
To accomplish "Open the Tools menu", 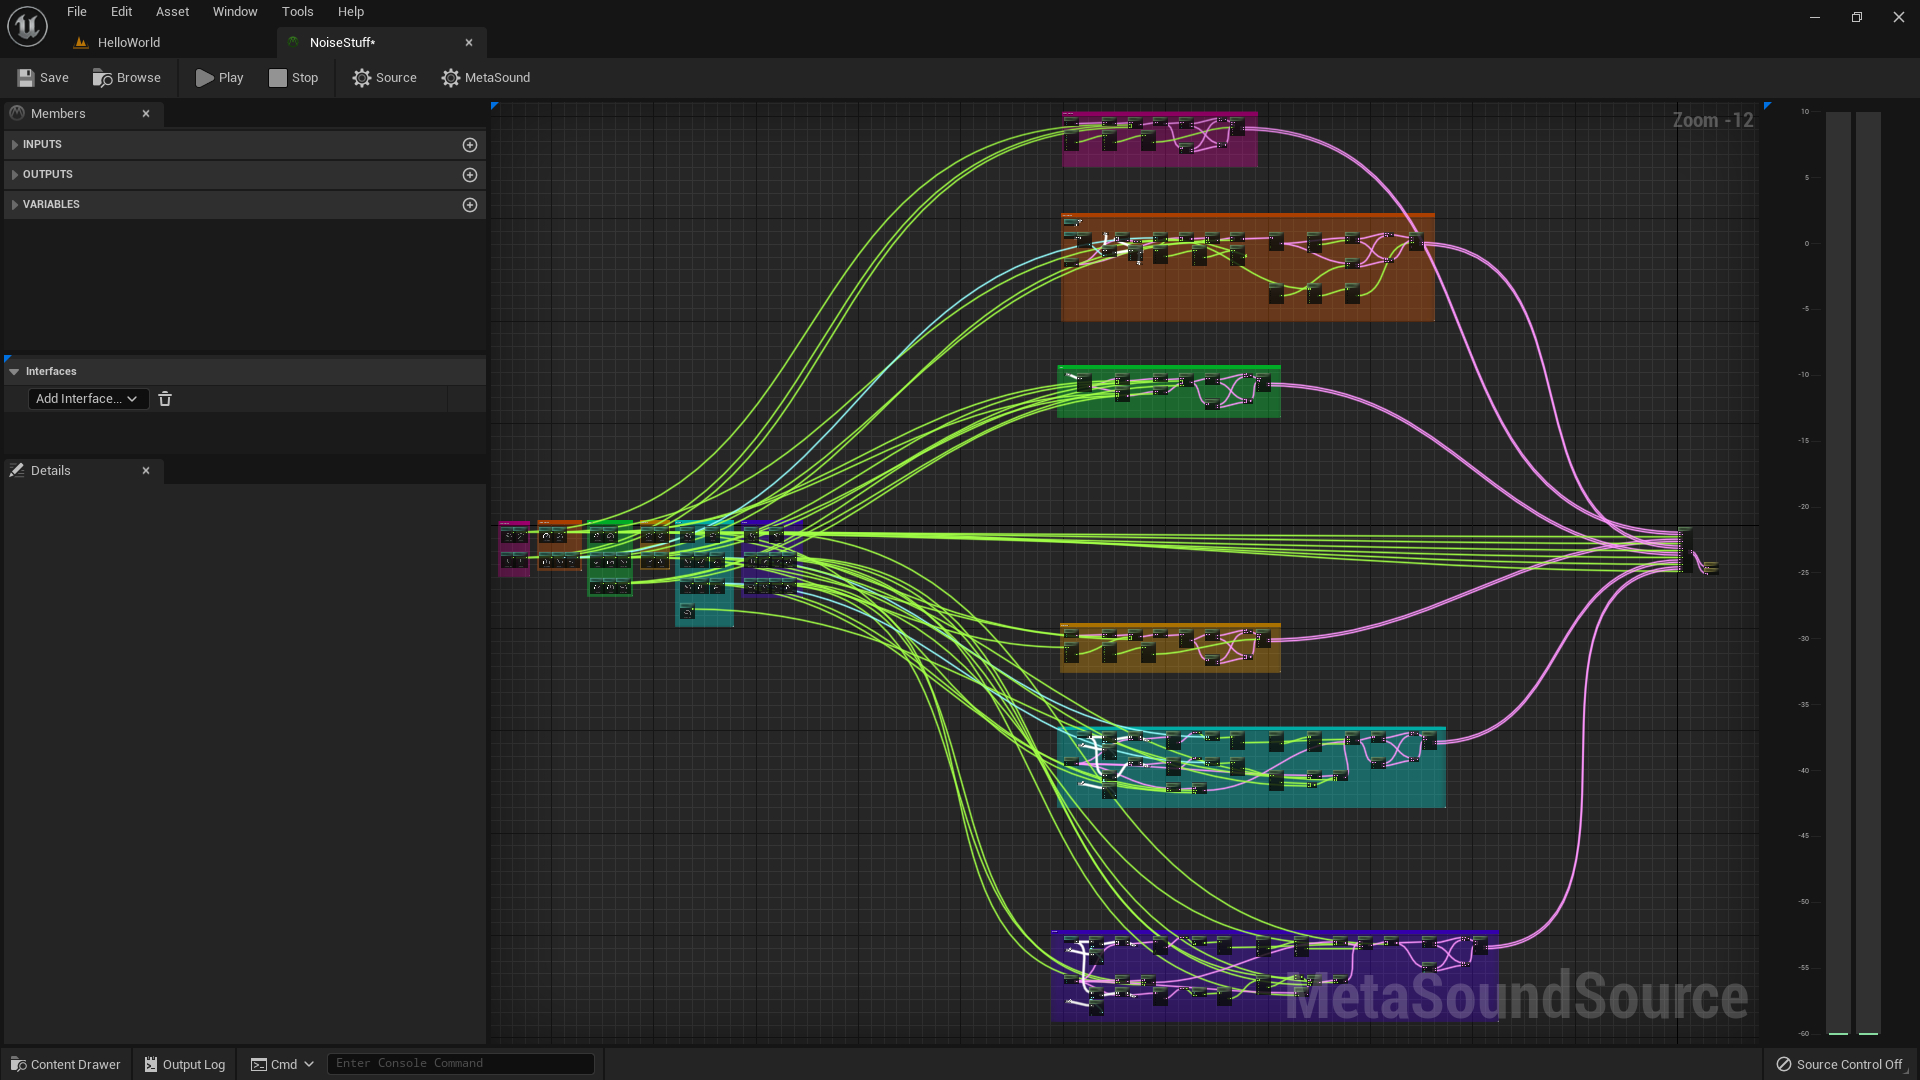I will pos(297,12).
